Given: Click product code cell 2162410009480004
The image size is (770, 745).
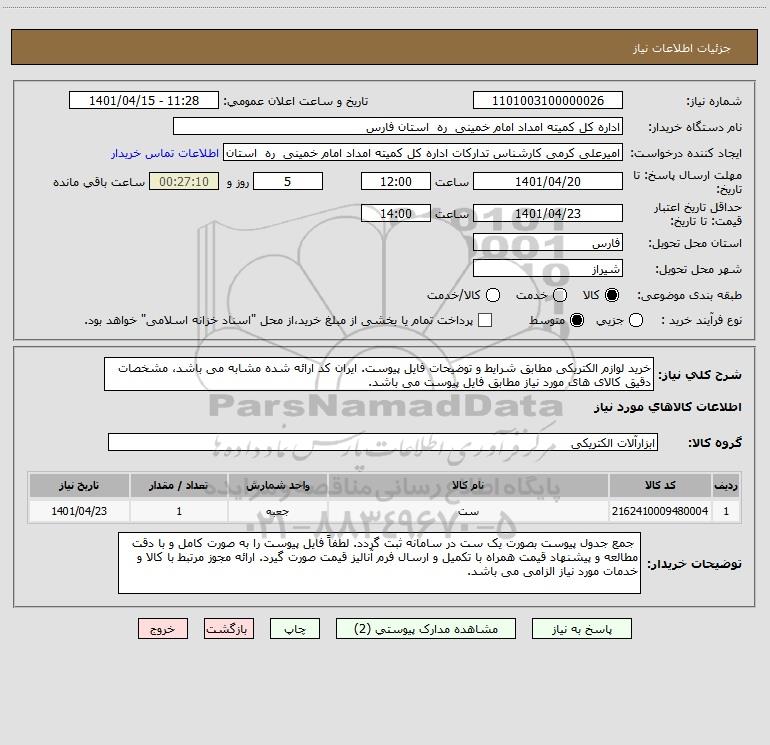Looking at the screenshot, I should (x=660, y=511).
